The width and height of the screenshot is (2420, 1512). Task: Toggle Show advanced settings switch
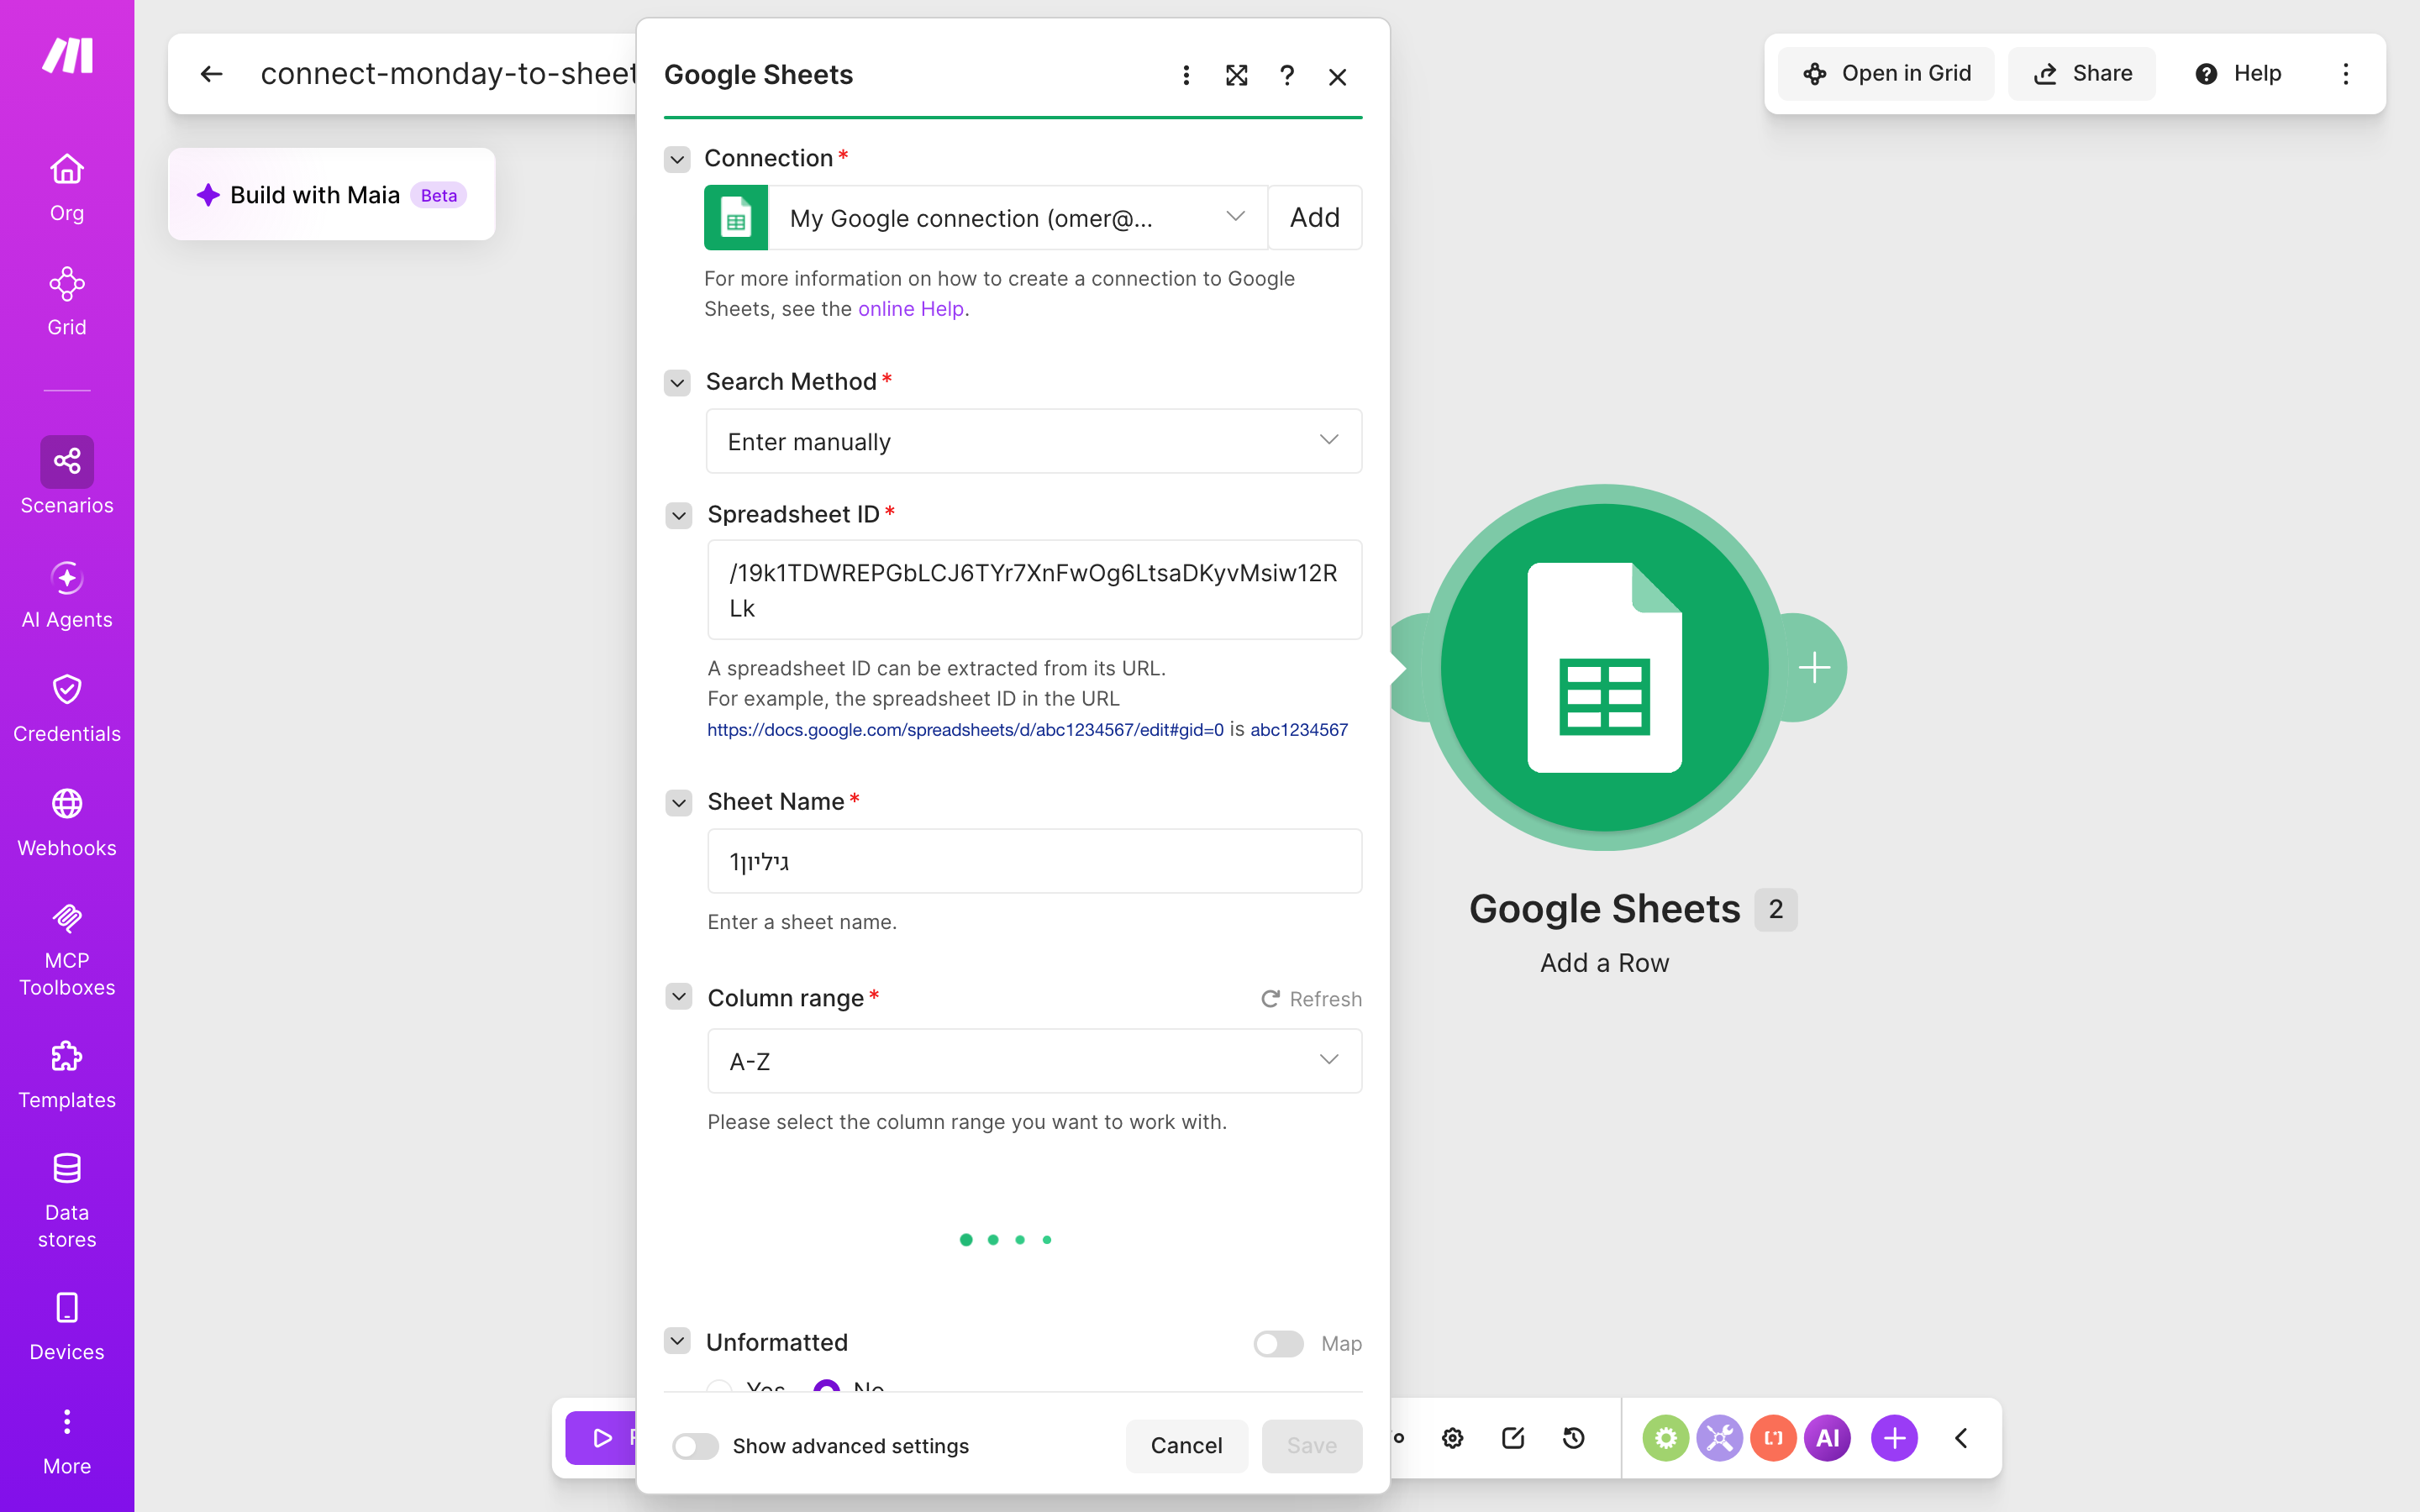(695, 1446)
